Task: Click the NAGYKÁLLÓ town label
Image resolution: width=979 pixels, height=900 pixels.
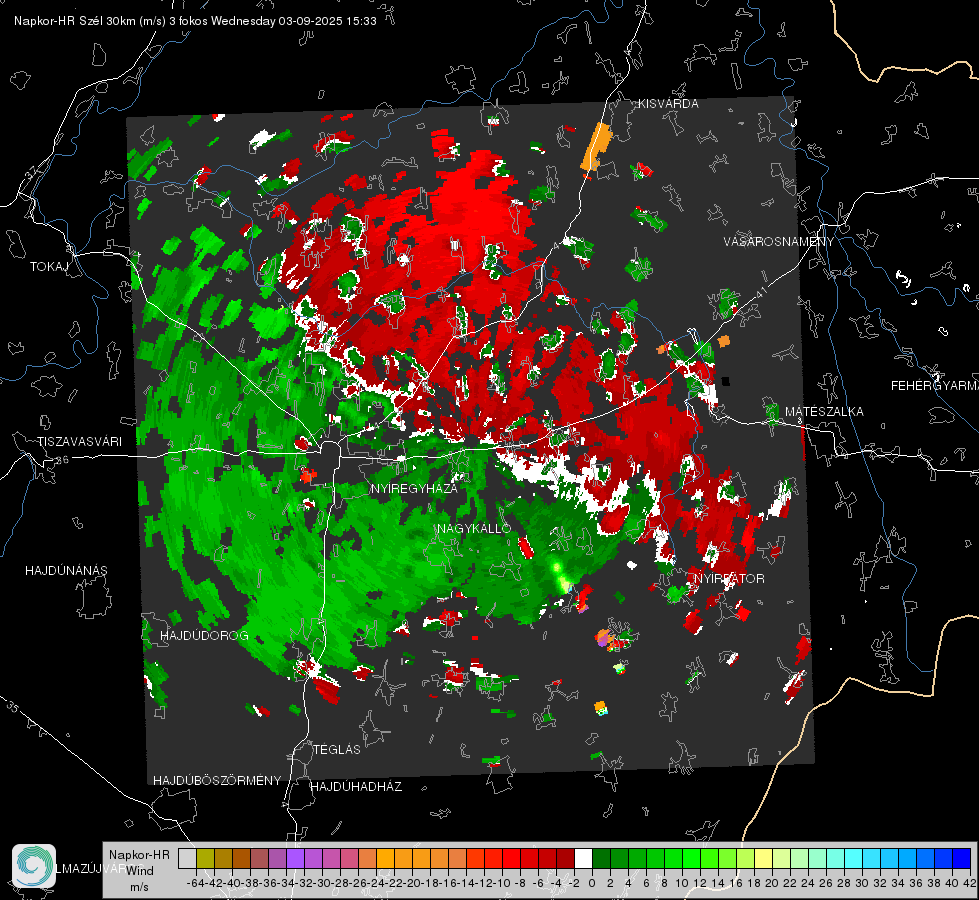Action: click(x=474, y=528)
